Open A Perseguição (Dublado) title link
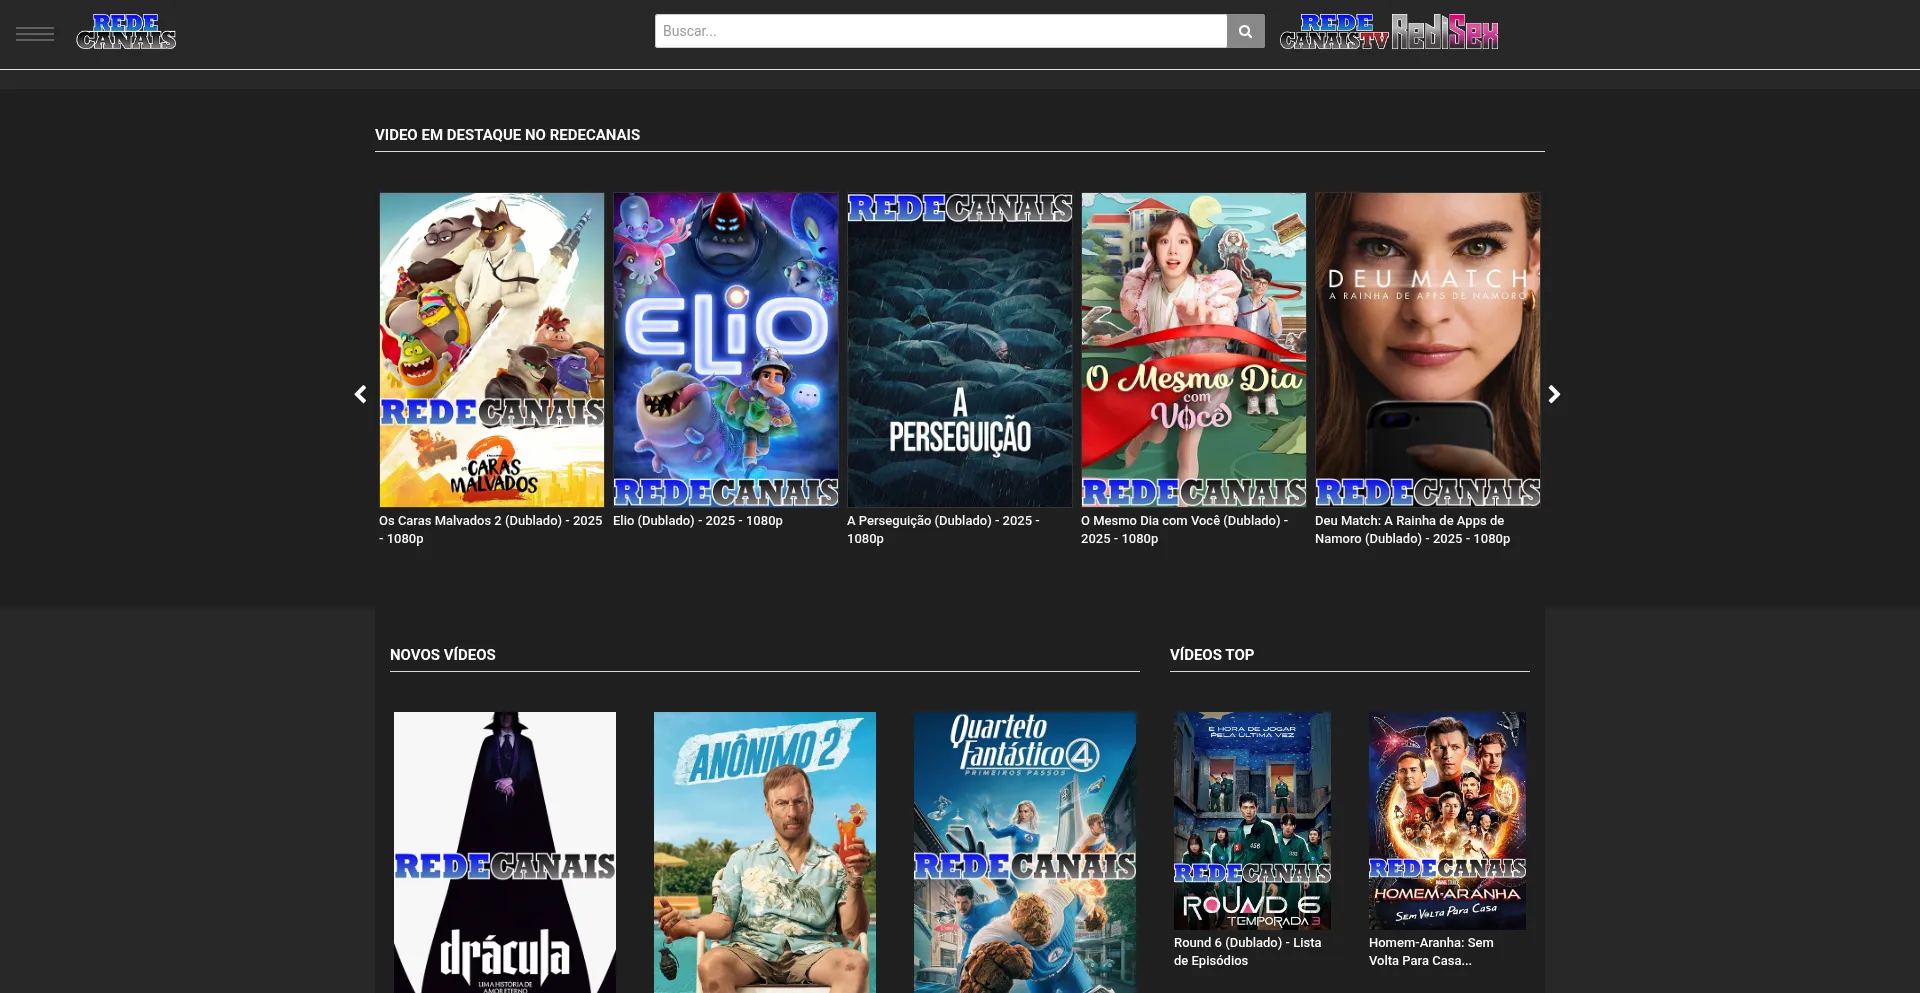This screenshot has width=1920, height=993. (x=942, y=529)
